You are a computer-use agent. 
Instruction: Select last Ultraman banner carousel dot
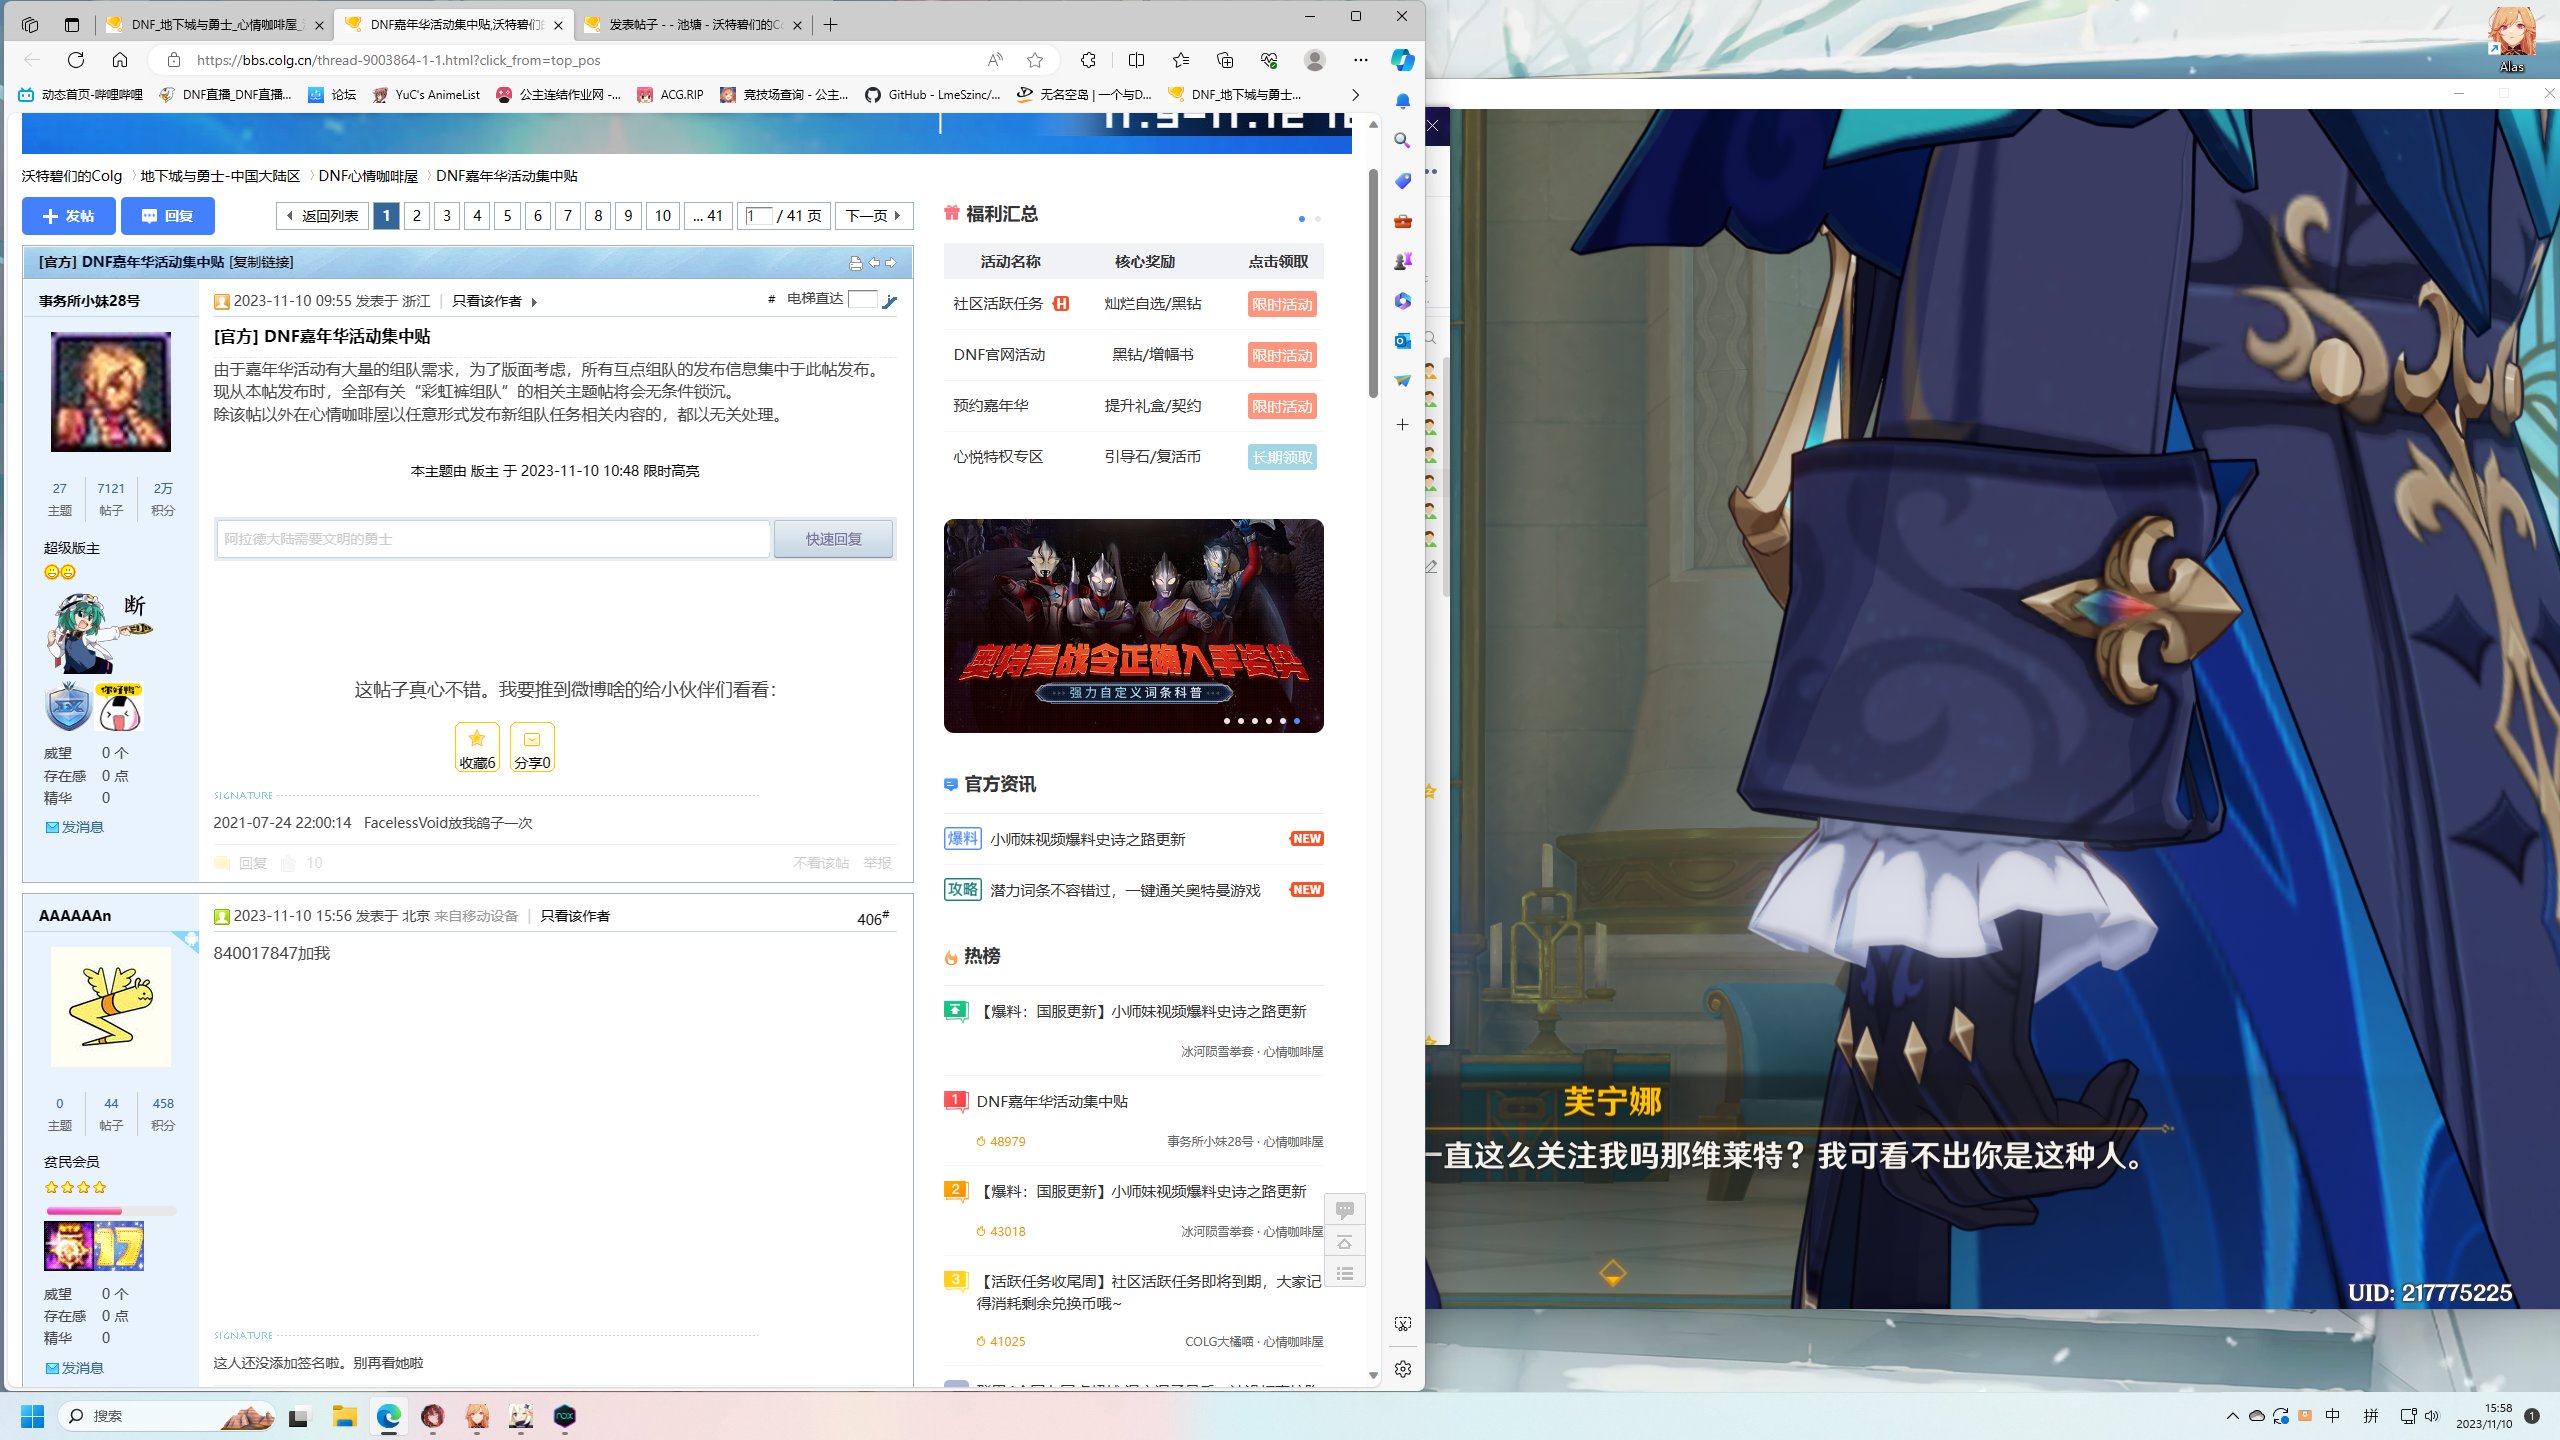[1297, 721]
